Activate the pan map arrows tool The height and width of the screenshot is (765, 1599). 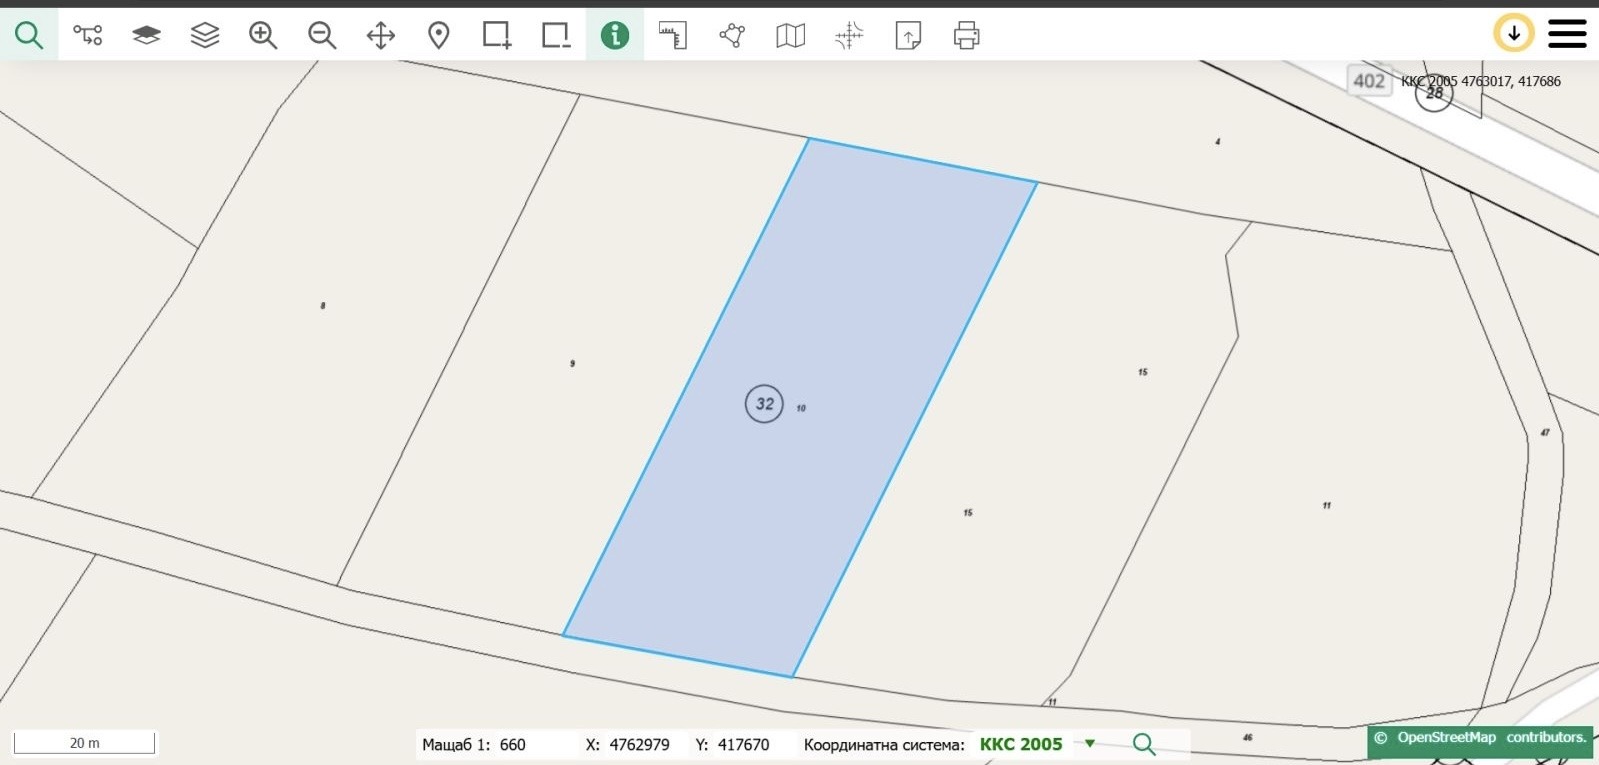(x=380, y=35)
